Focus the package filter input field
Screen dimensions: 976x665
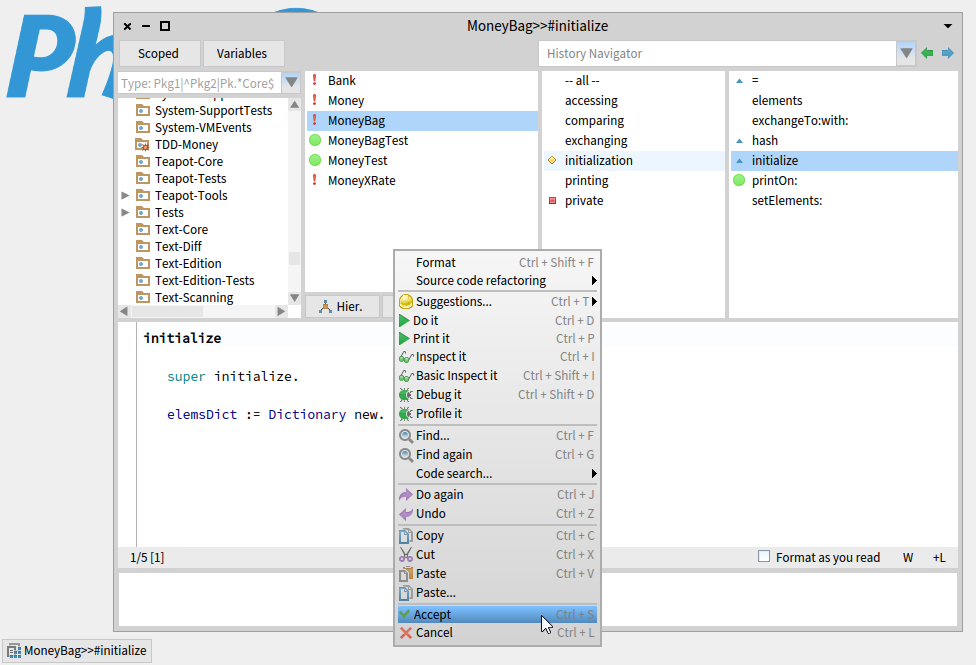pyautogui.click(x=199, y=83)
